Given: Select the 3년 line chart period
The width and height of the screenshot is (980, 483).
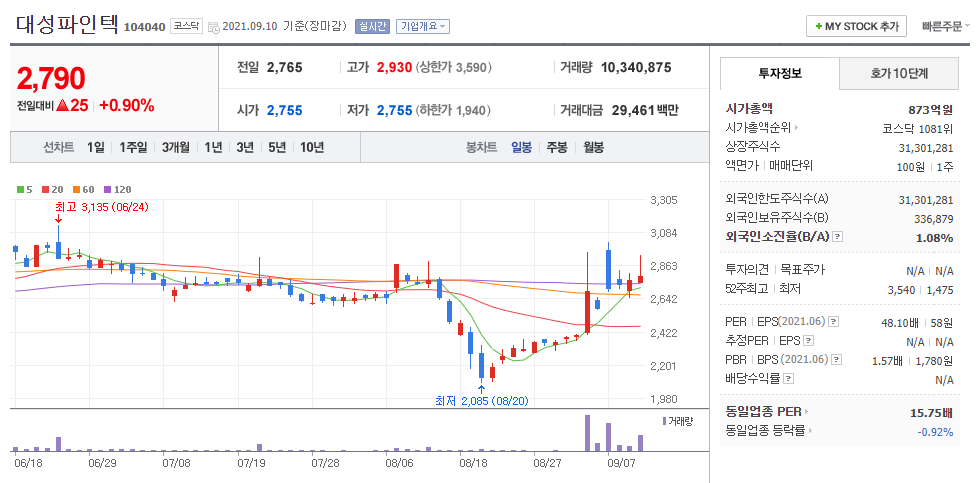Looking at the screenshot, I should click(x=245, y=147).
